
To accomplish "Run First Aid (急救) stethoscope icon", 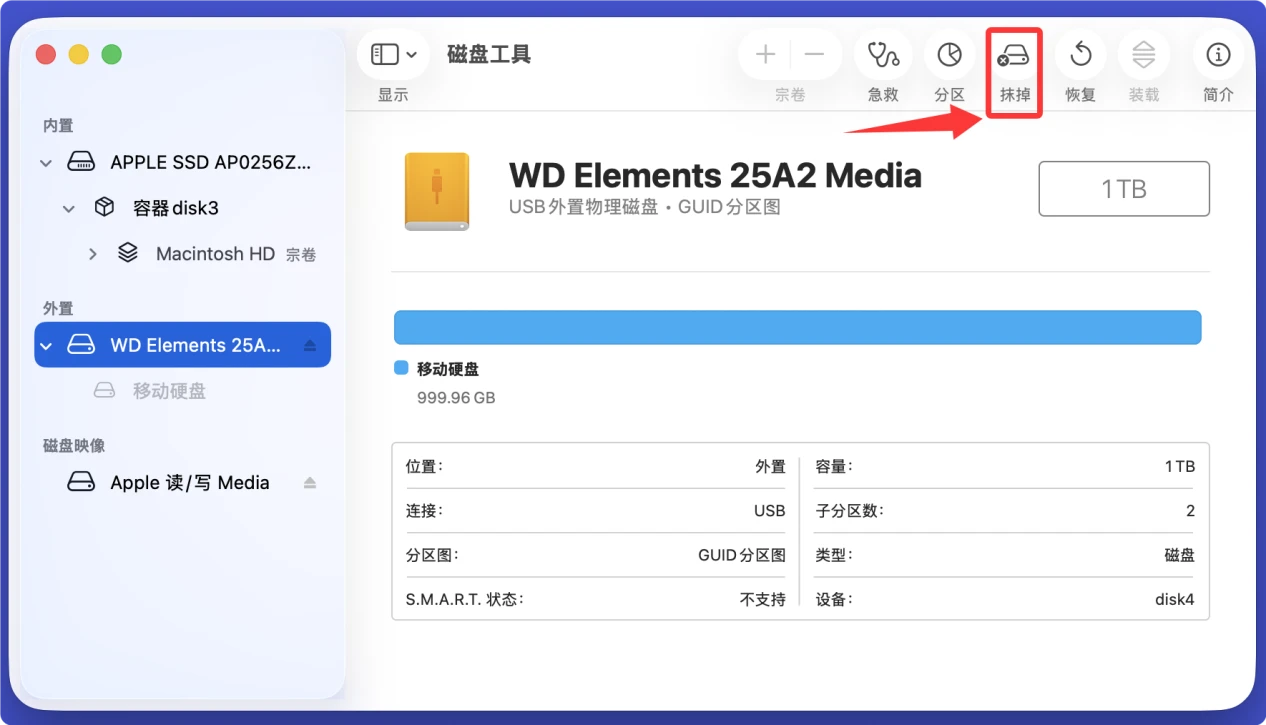I will [883, 54].
